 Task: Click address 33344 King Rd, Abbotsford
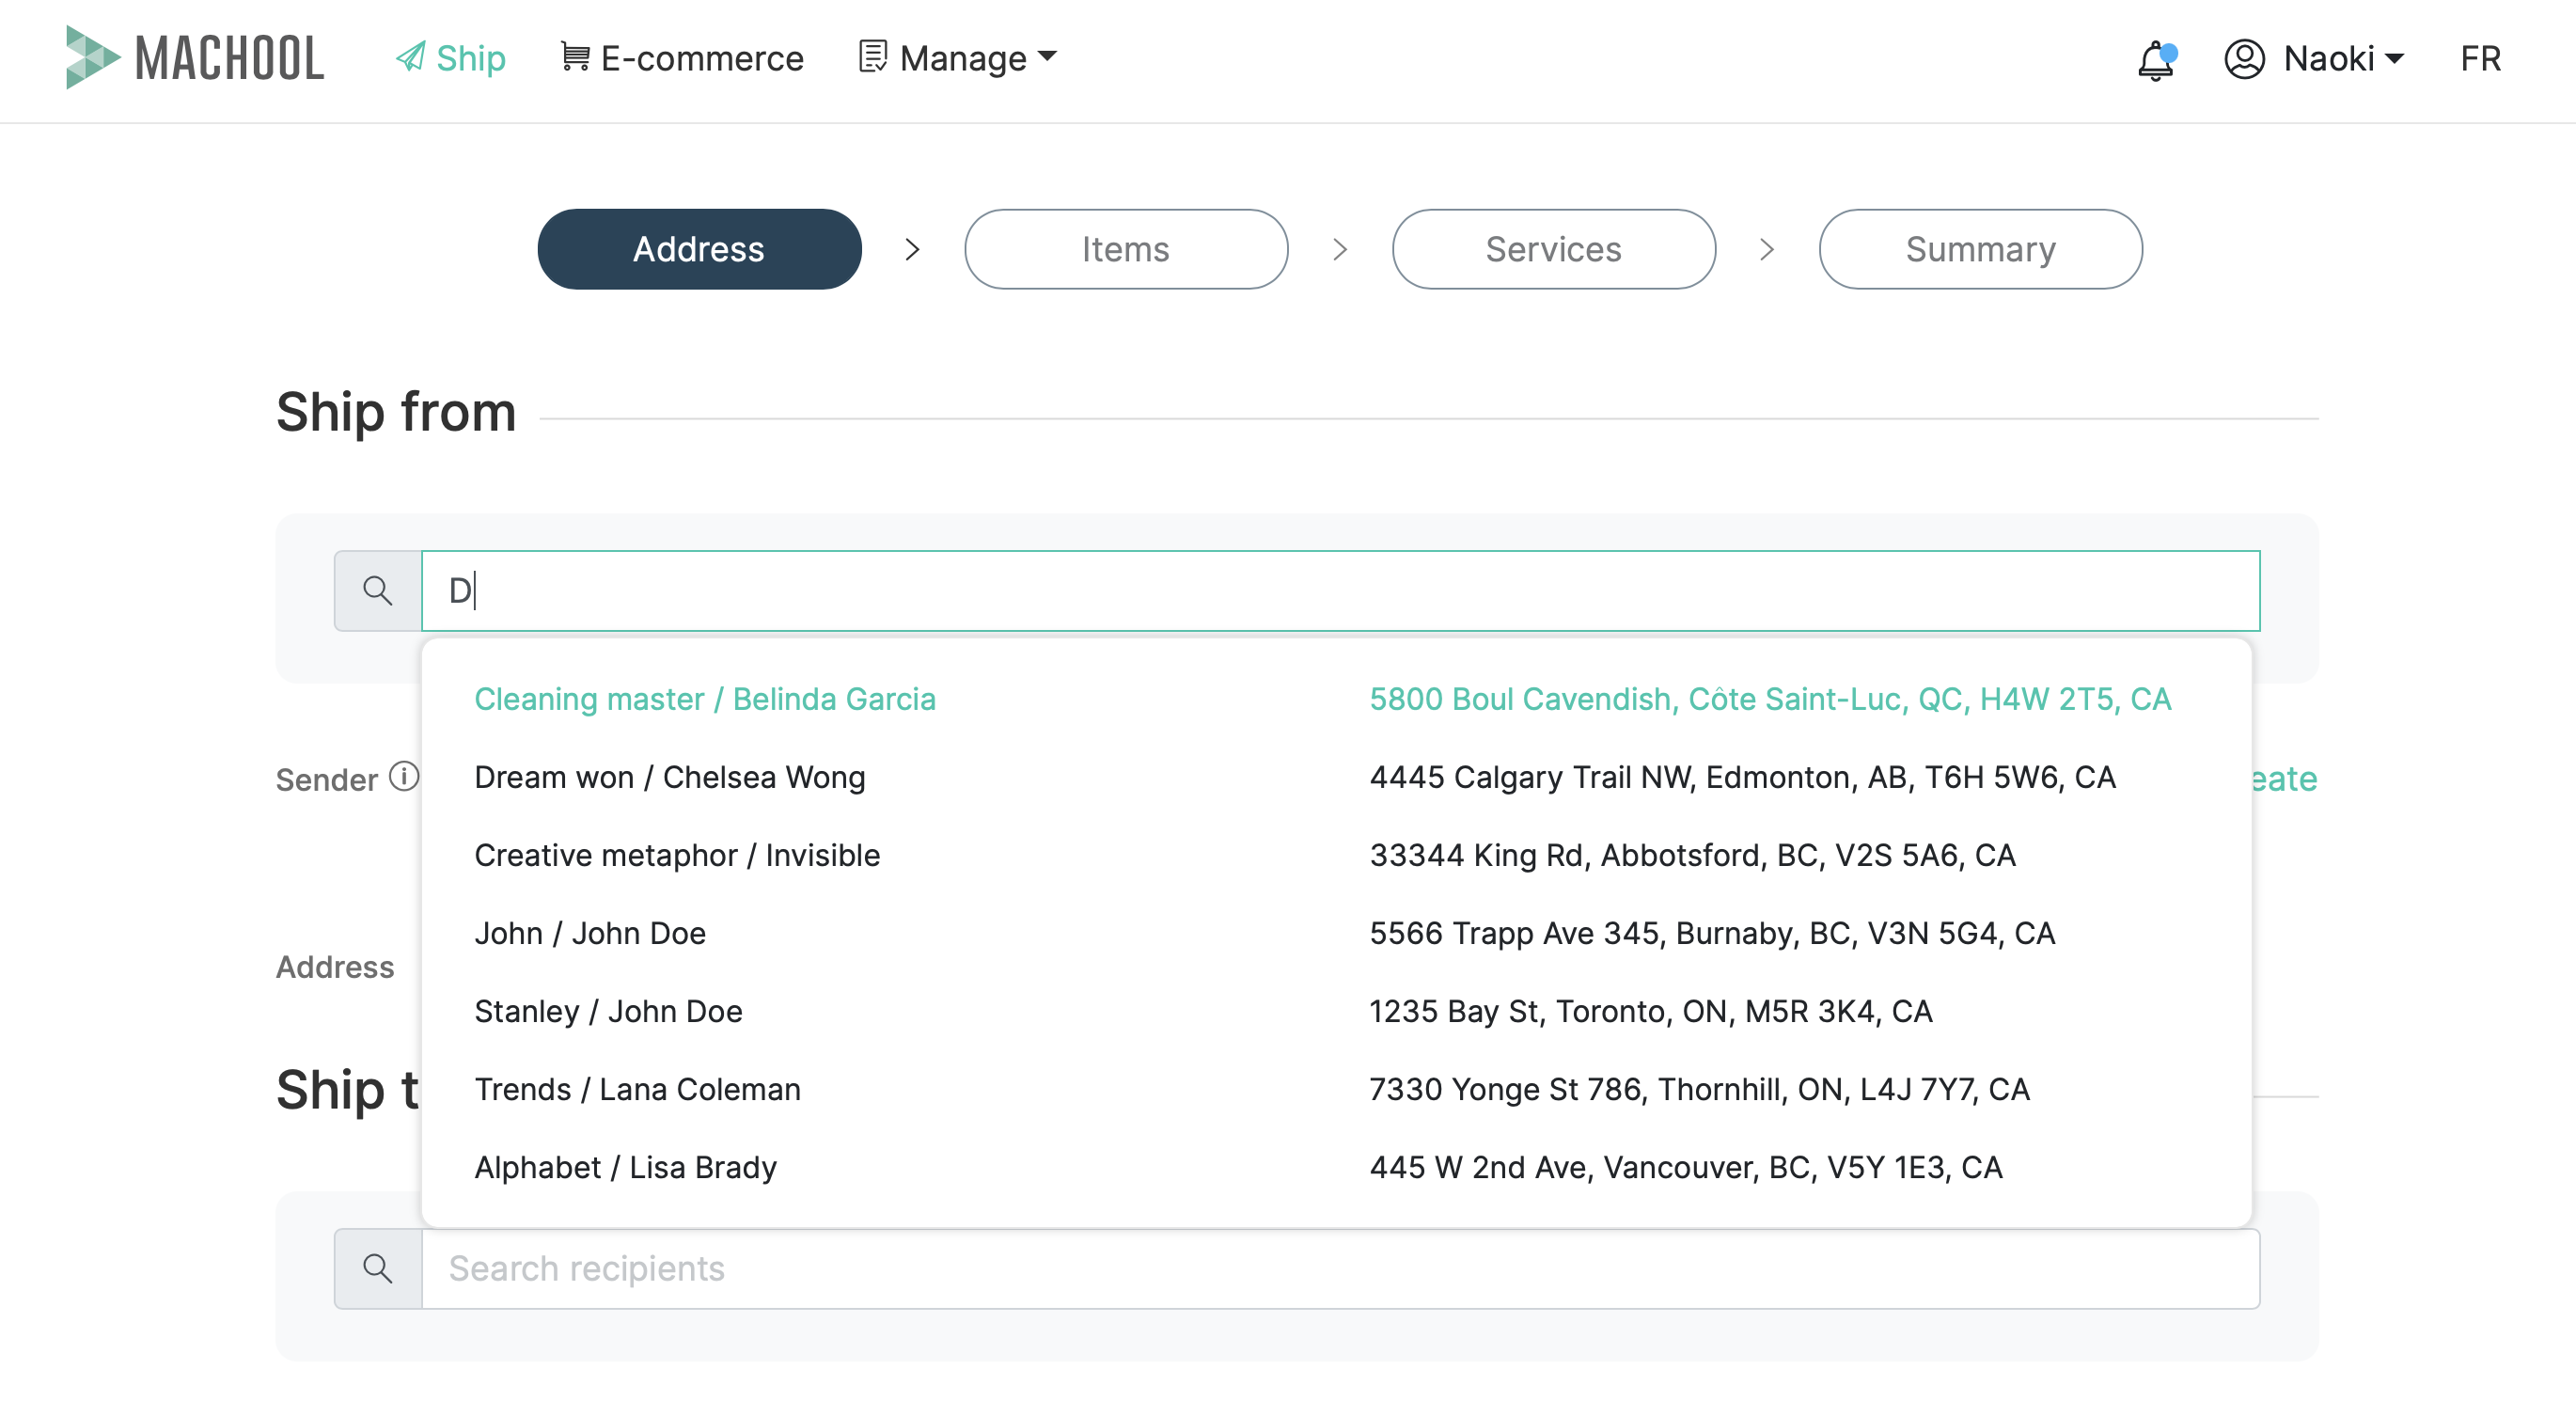click(1692, 855)
